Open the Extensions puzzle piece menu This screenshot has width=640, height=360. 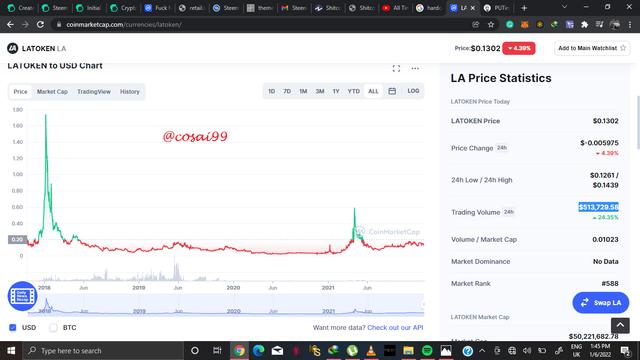click(584, 24)
